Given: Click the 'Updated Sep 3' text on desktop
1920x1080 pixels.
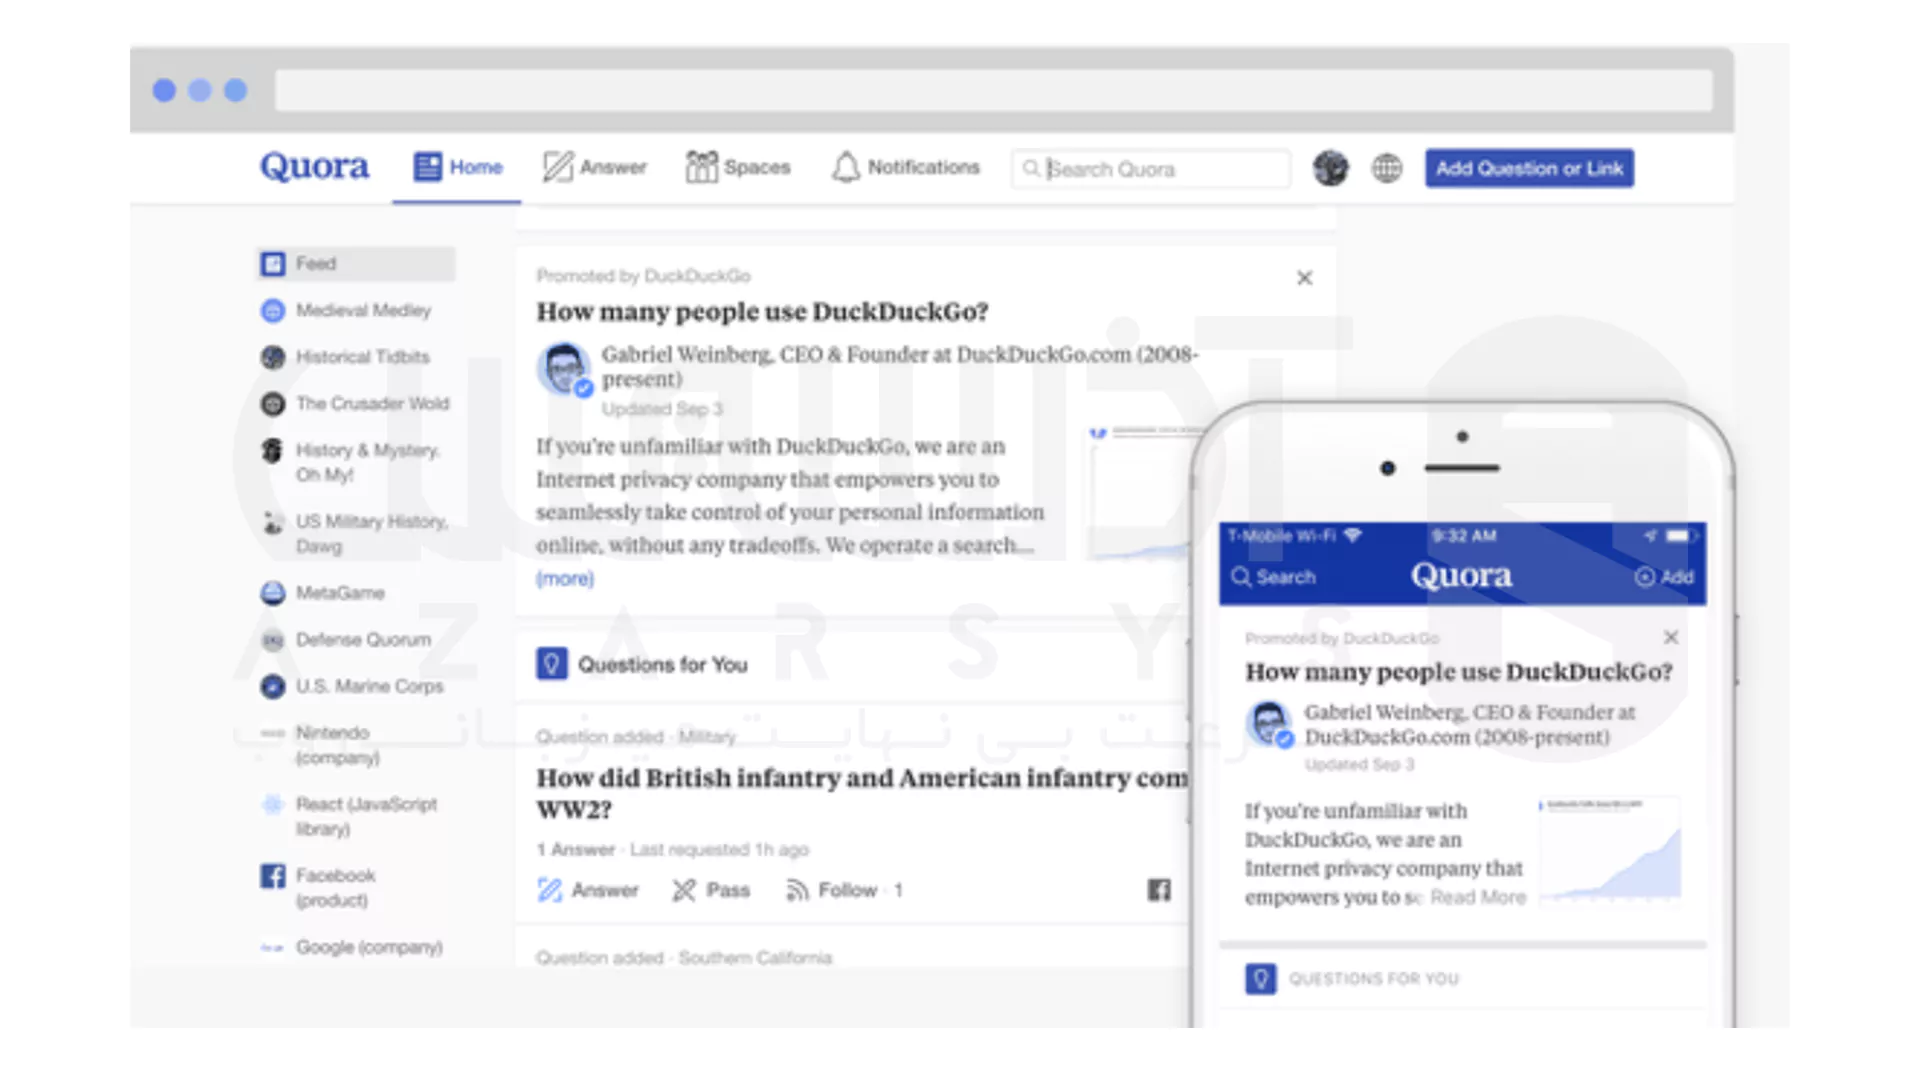Looking at the screenshot, I should click(x=662, y=409).
